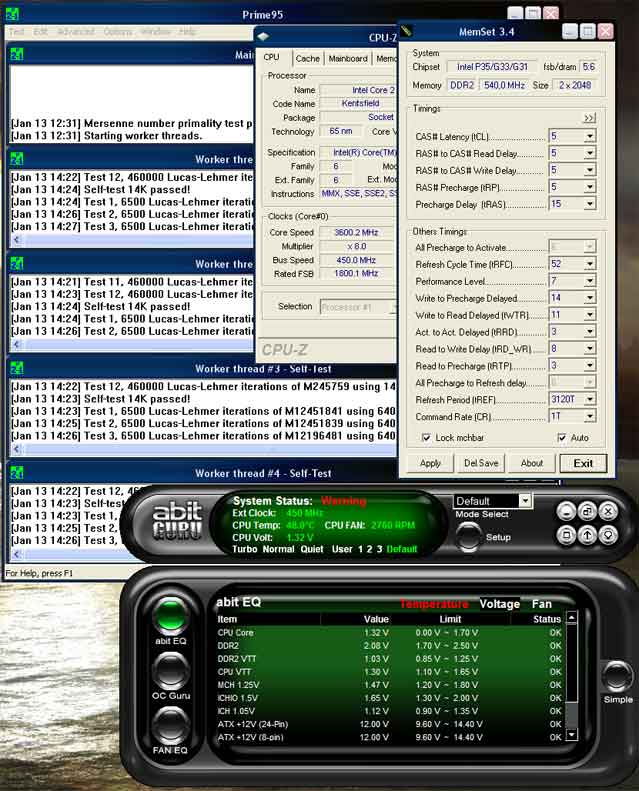639x791 pixels.
Task: Close abit Guru with the round X icon
Action: pos(609,512)
